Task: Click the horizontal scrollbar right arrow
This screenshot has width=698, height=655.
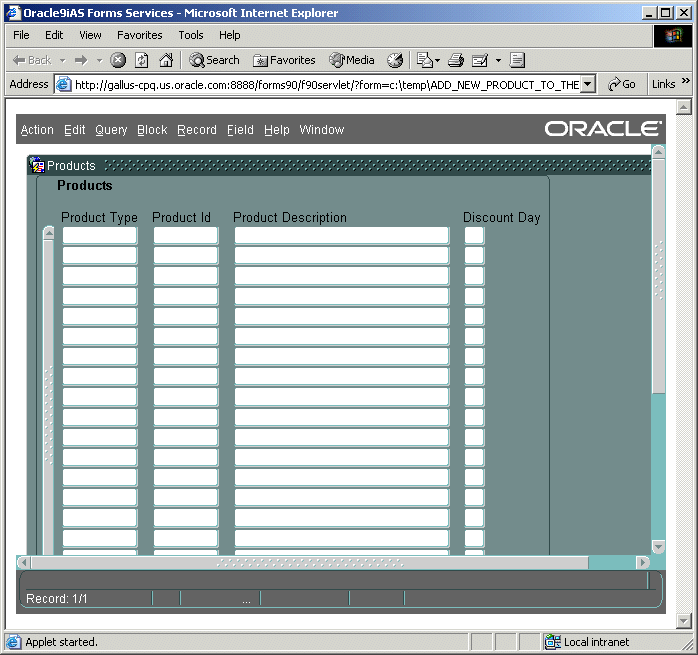Action: tap(643, 563)
